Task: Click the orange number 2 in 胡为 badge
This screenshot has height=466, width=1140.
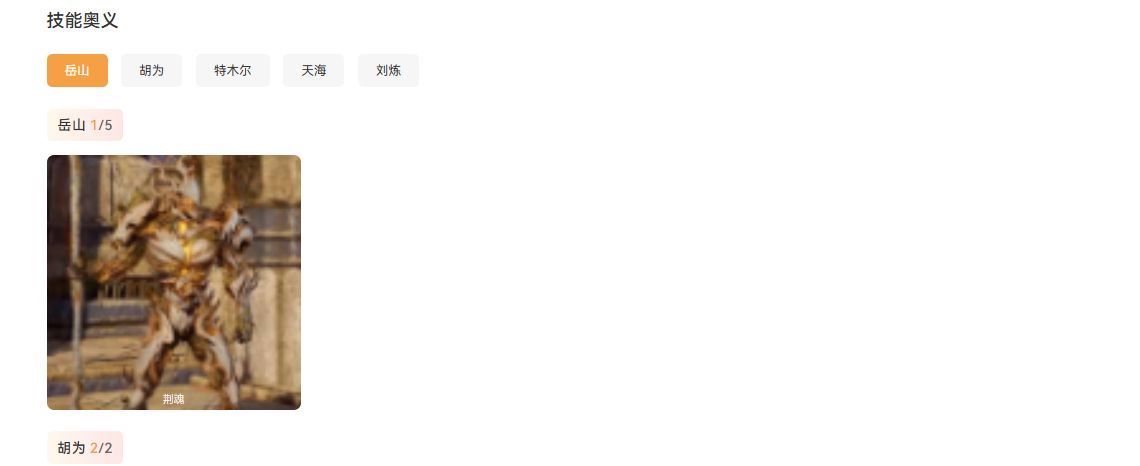Action: pos(94,448)
